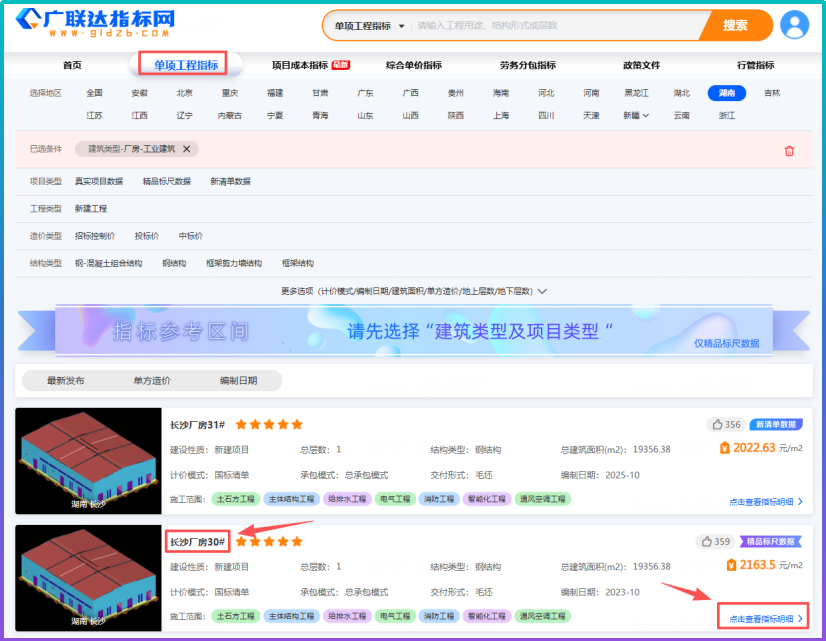The image size is (826, 641).
Task: Click the 仅精品标尺数据 link in banner
Action: coord(726,344)
